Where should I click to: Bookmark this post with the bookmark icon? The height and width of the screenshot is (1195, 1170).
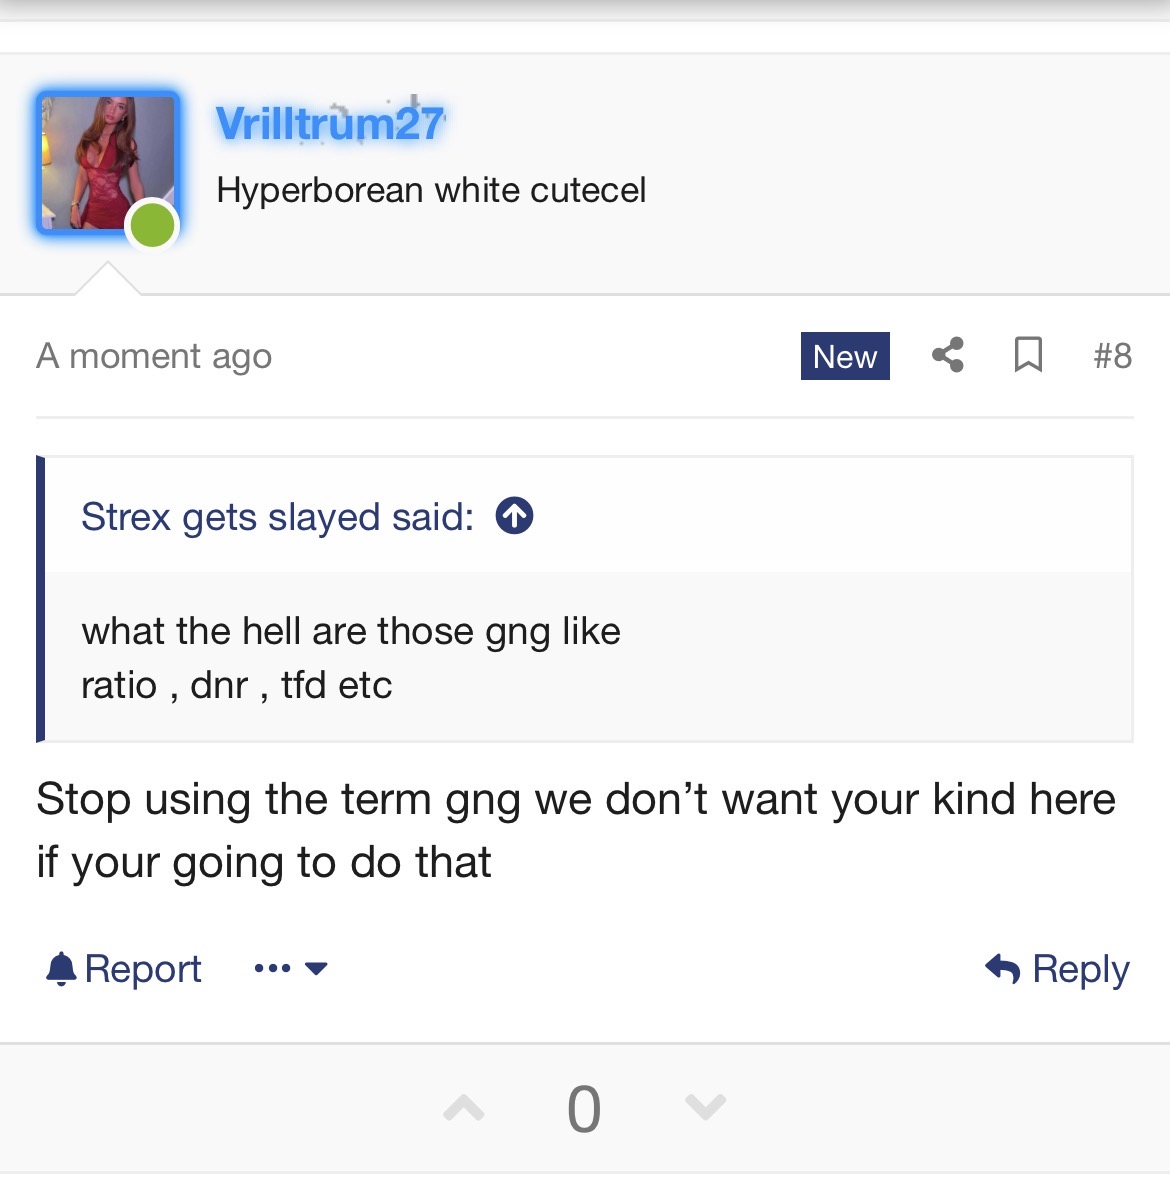1028,355
